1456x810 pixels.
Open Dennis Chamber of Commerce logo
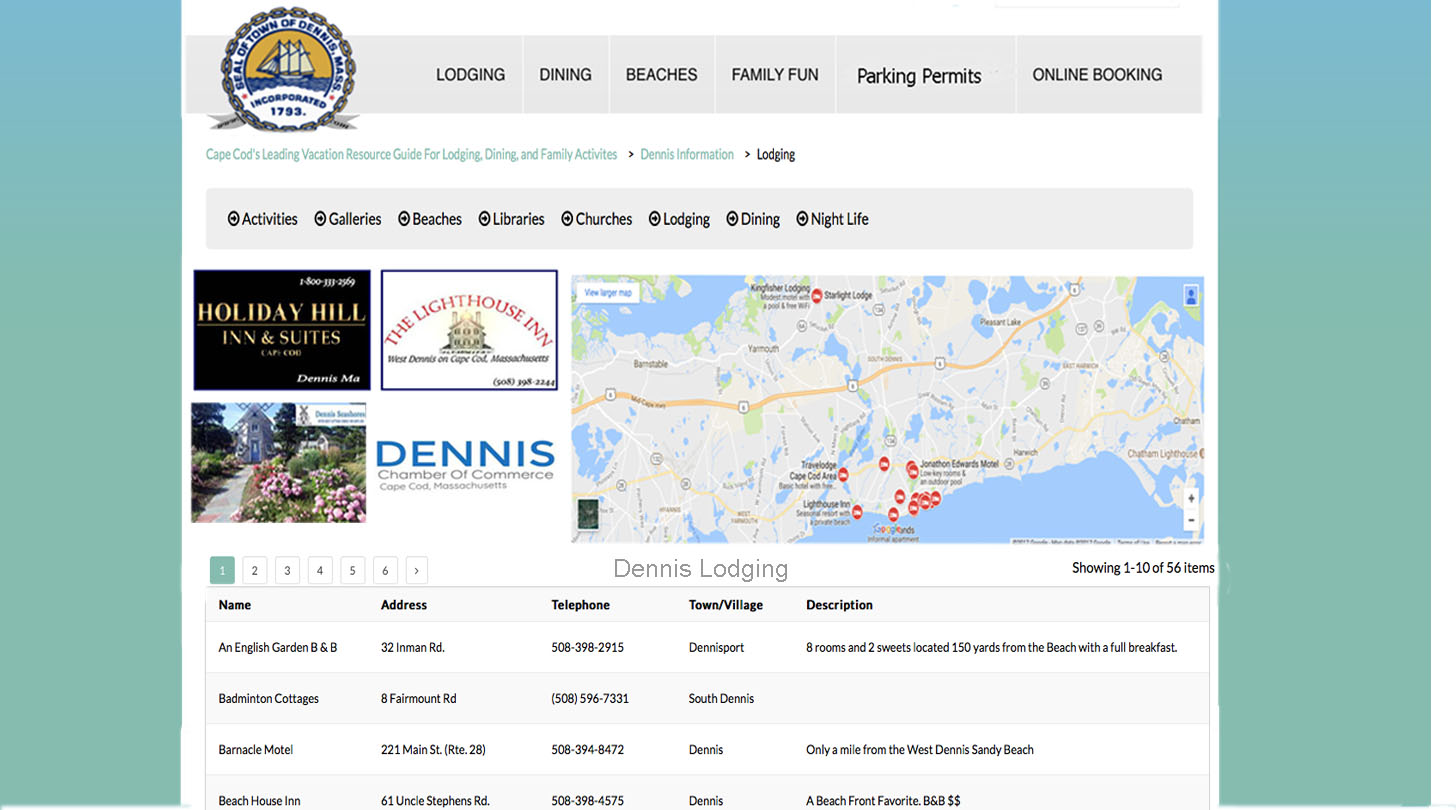point(465,465)
